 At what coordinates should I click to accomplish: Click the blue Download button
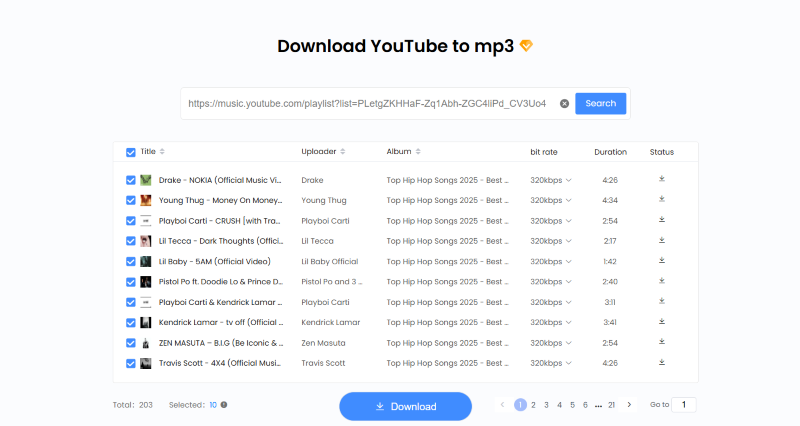(x=406, y=407)
